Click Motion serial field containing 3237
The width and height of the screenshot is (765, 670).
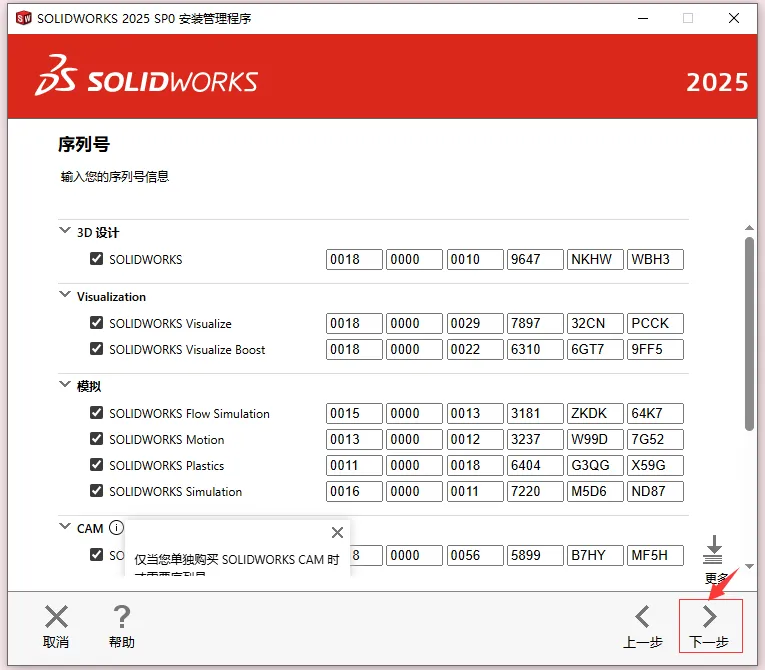535,439
